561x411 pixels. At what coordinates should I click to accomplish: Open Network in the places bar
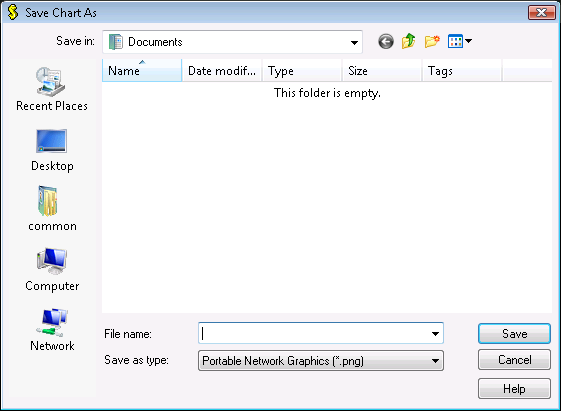52,330
